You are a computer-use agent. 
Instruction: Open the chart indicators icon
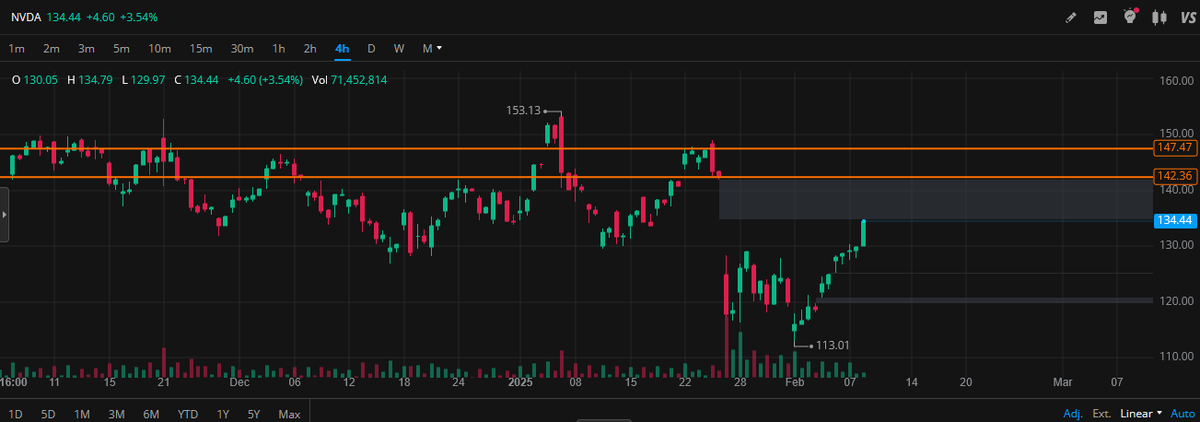(1101, 17)
